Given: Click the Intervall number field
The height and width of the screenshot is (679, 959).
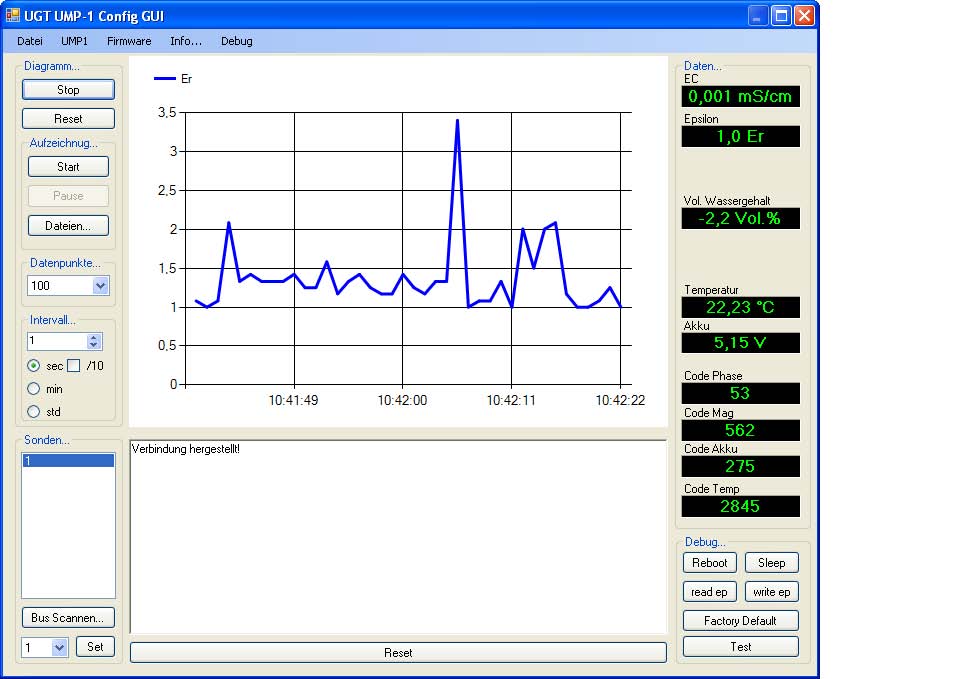Looking at the screenshot, I should tap(57, 341).
